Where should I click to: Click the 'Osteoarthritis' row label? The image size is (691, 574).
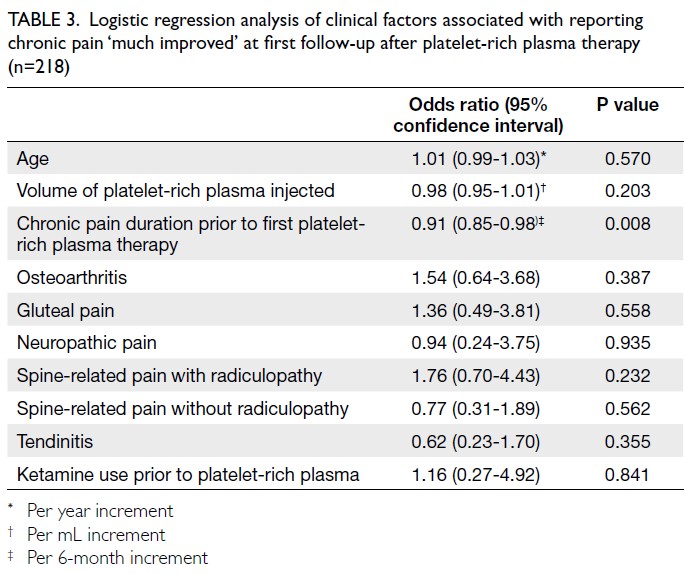[x=70, y=278]
